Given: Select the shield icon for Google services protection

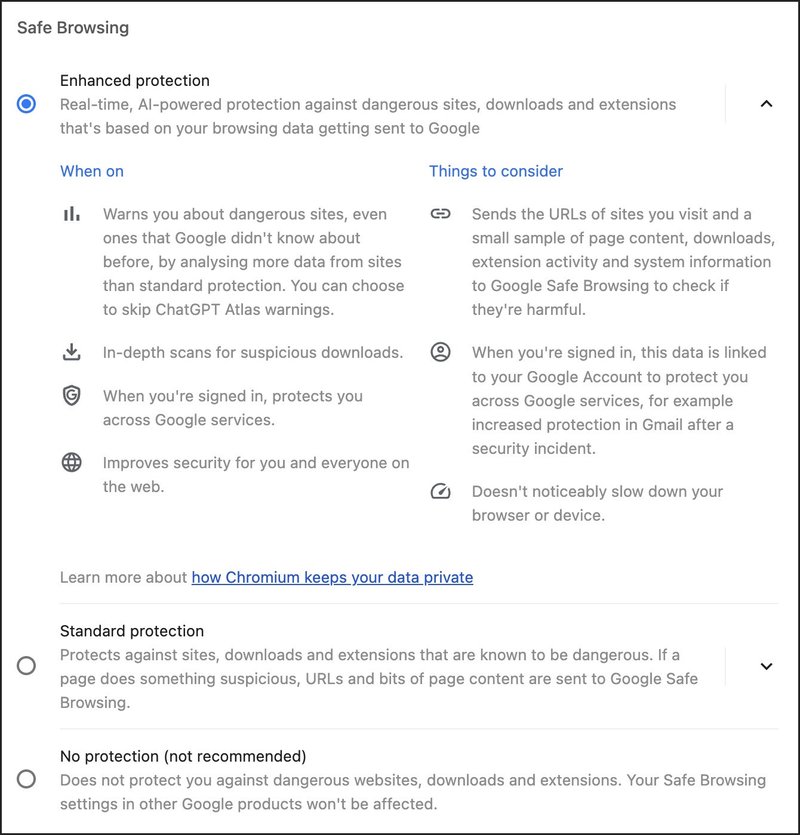Looking at the screenshot, I should [x=70, y=396].
